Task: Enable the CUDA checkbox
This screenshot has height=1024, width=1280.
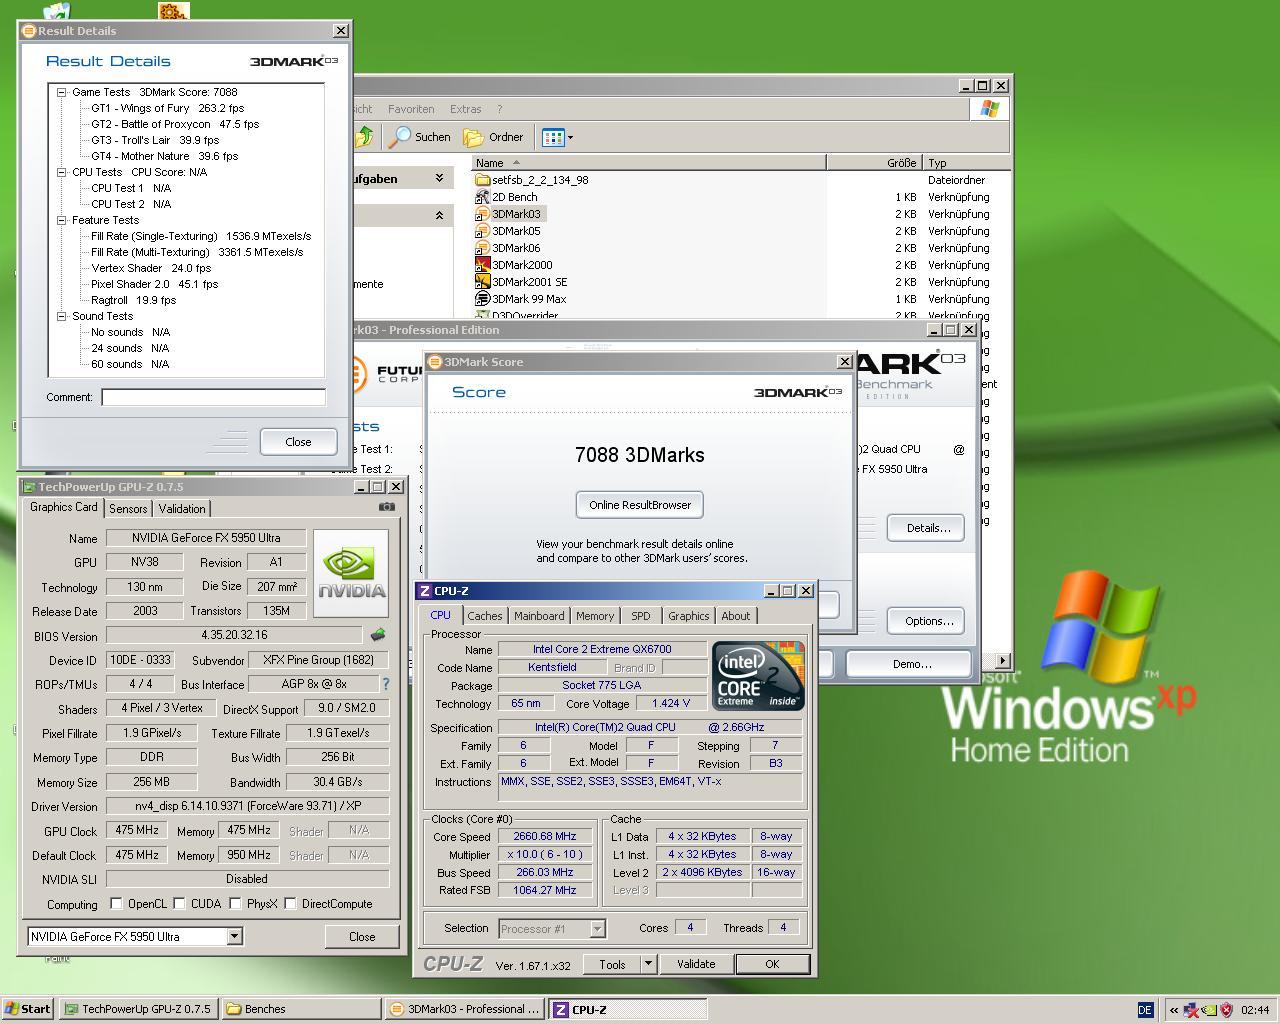Action: (x=179, y=904)
